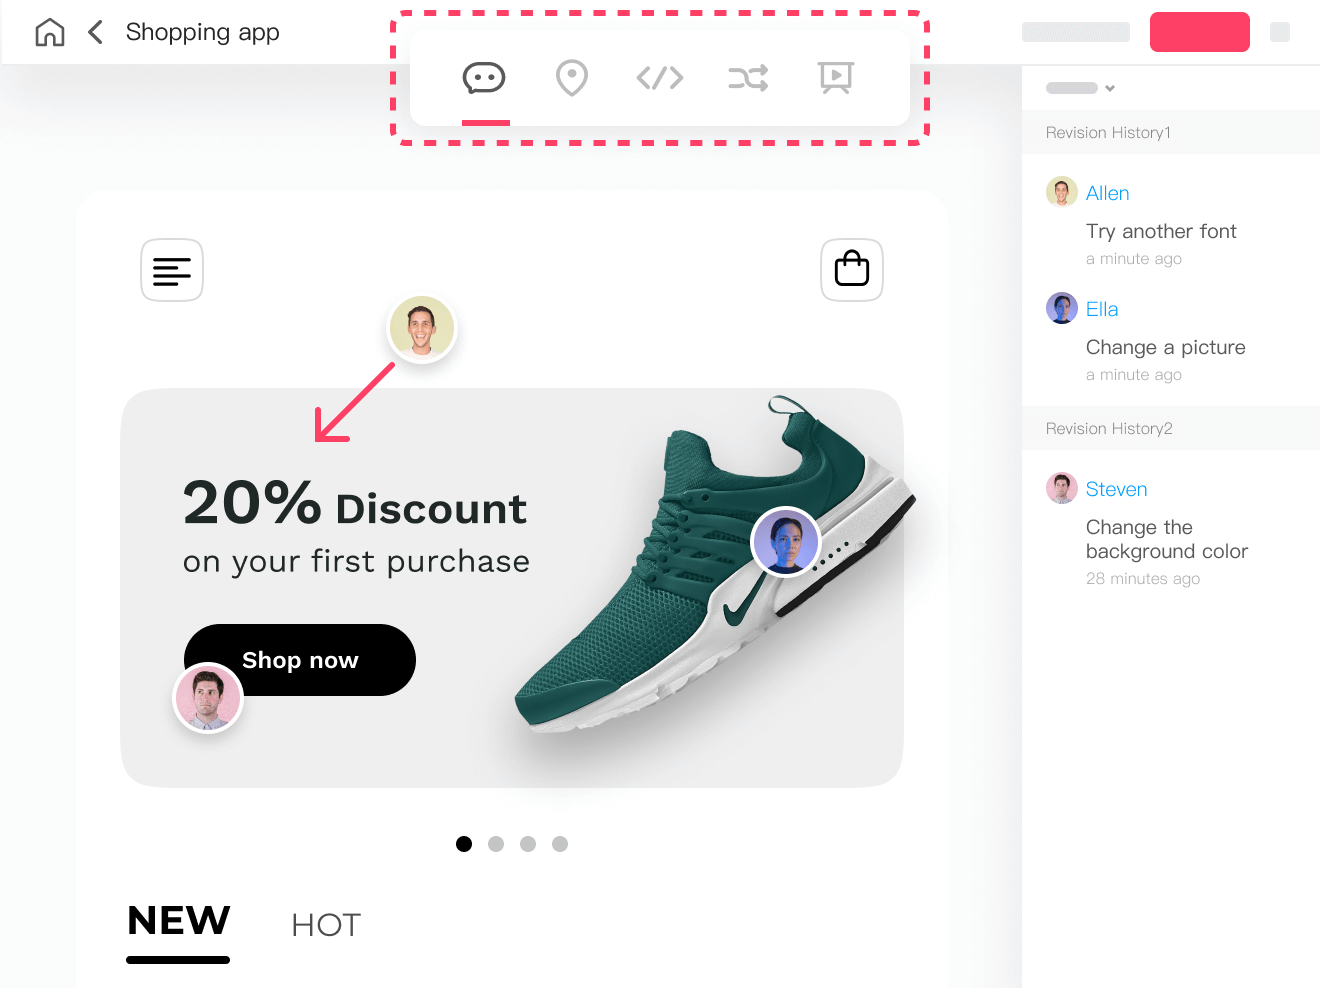The height and width of the screenshot is (988, 1320).
Task: Select the second carousel dot
Action: (x=496, y=844)
